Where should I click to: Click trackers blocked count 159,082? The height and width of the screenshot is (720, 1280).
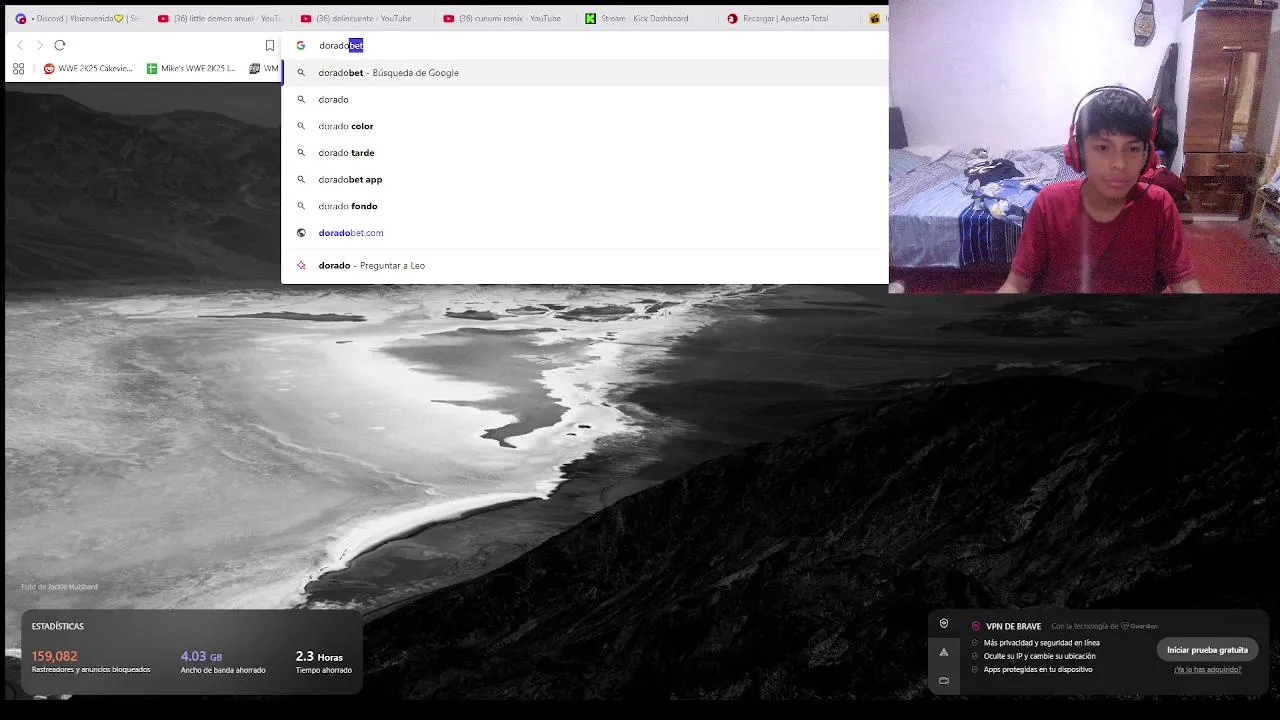coord(54,656)
